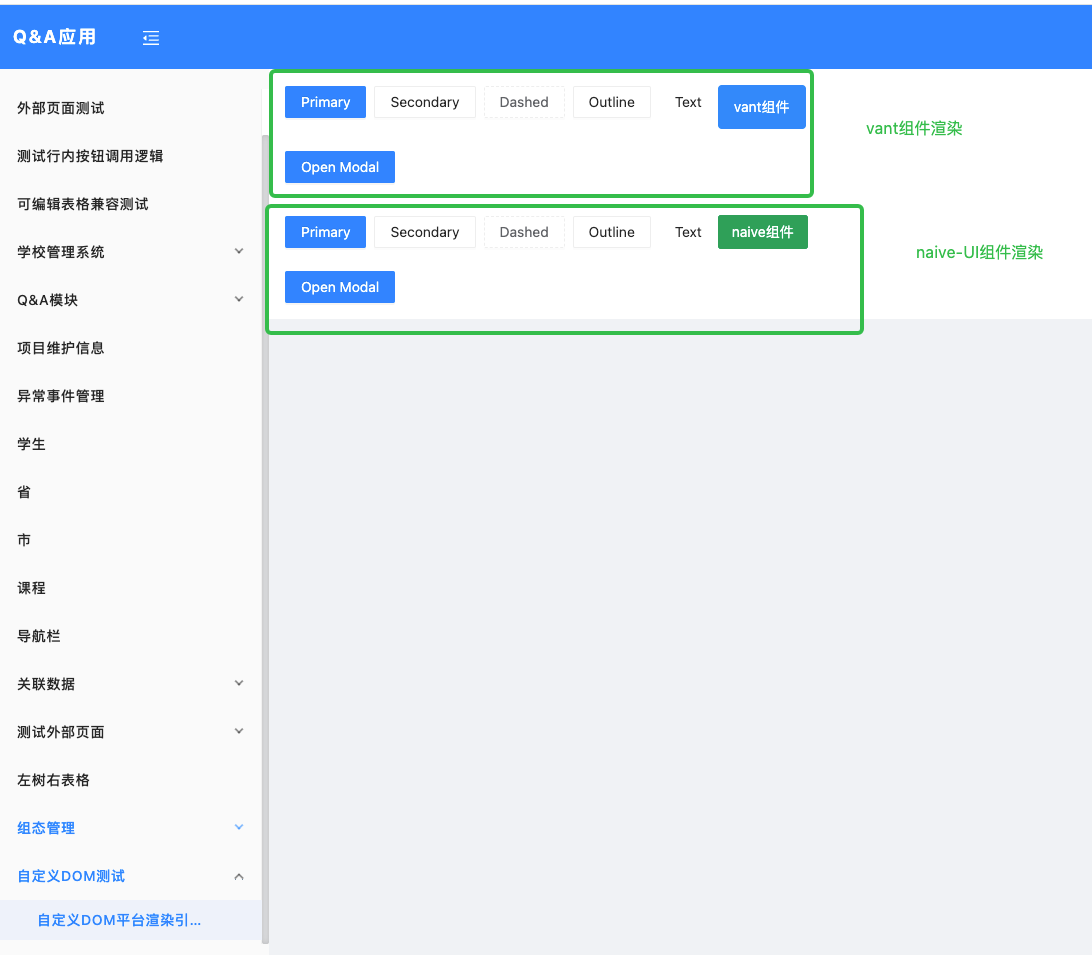Image resolution: width=1092 pixels, height=955 pixels.
Task: Click Dashed button in naive section
Action: (x=524, y=232)
